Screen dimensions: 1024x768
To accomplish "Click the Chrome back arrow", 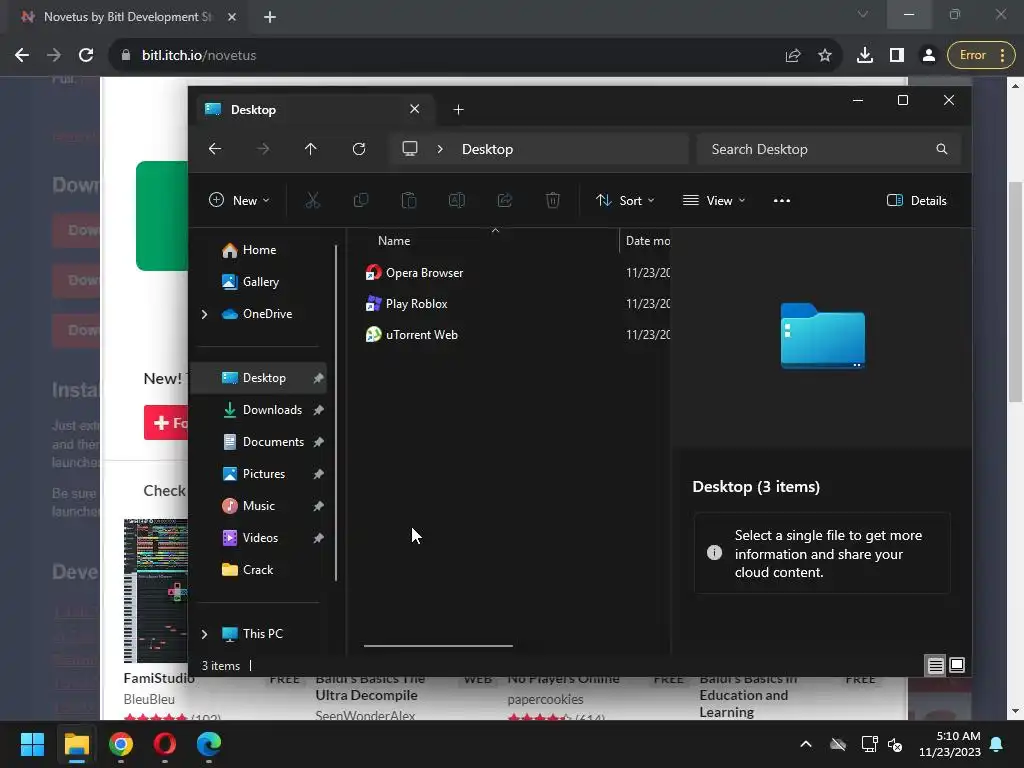I will coord(22,56).
